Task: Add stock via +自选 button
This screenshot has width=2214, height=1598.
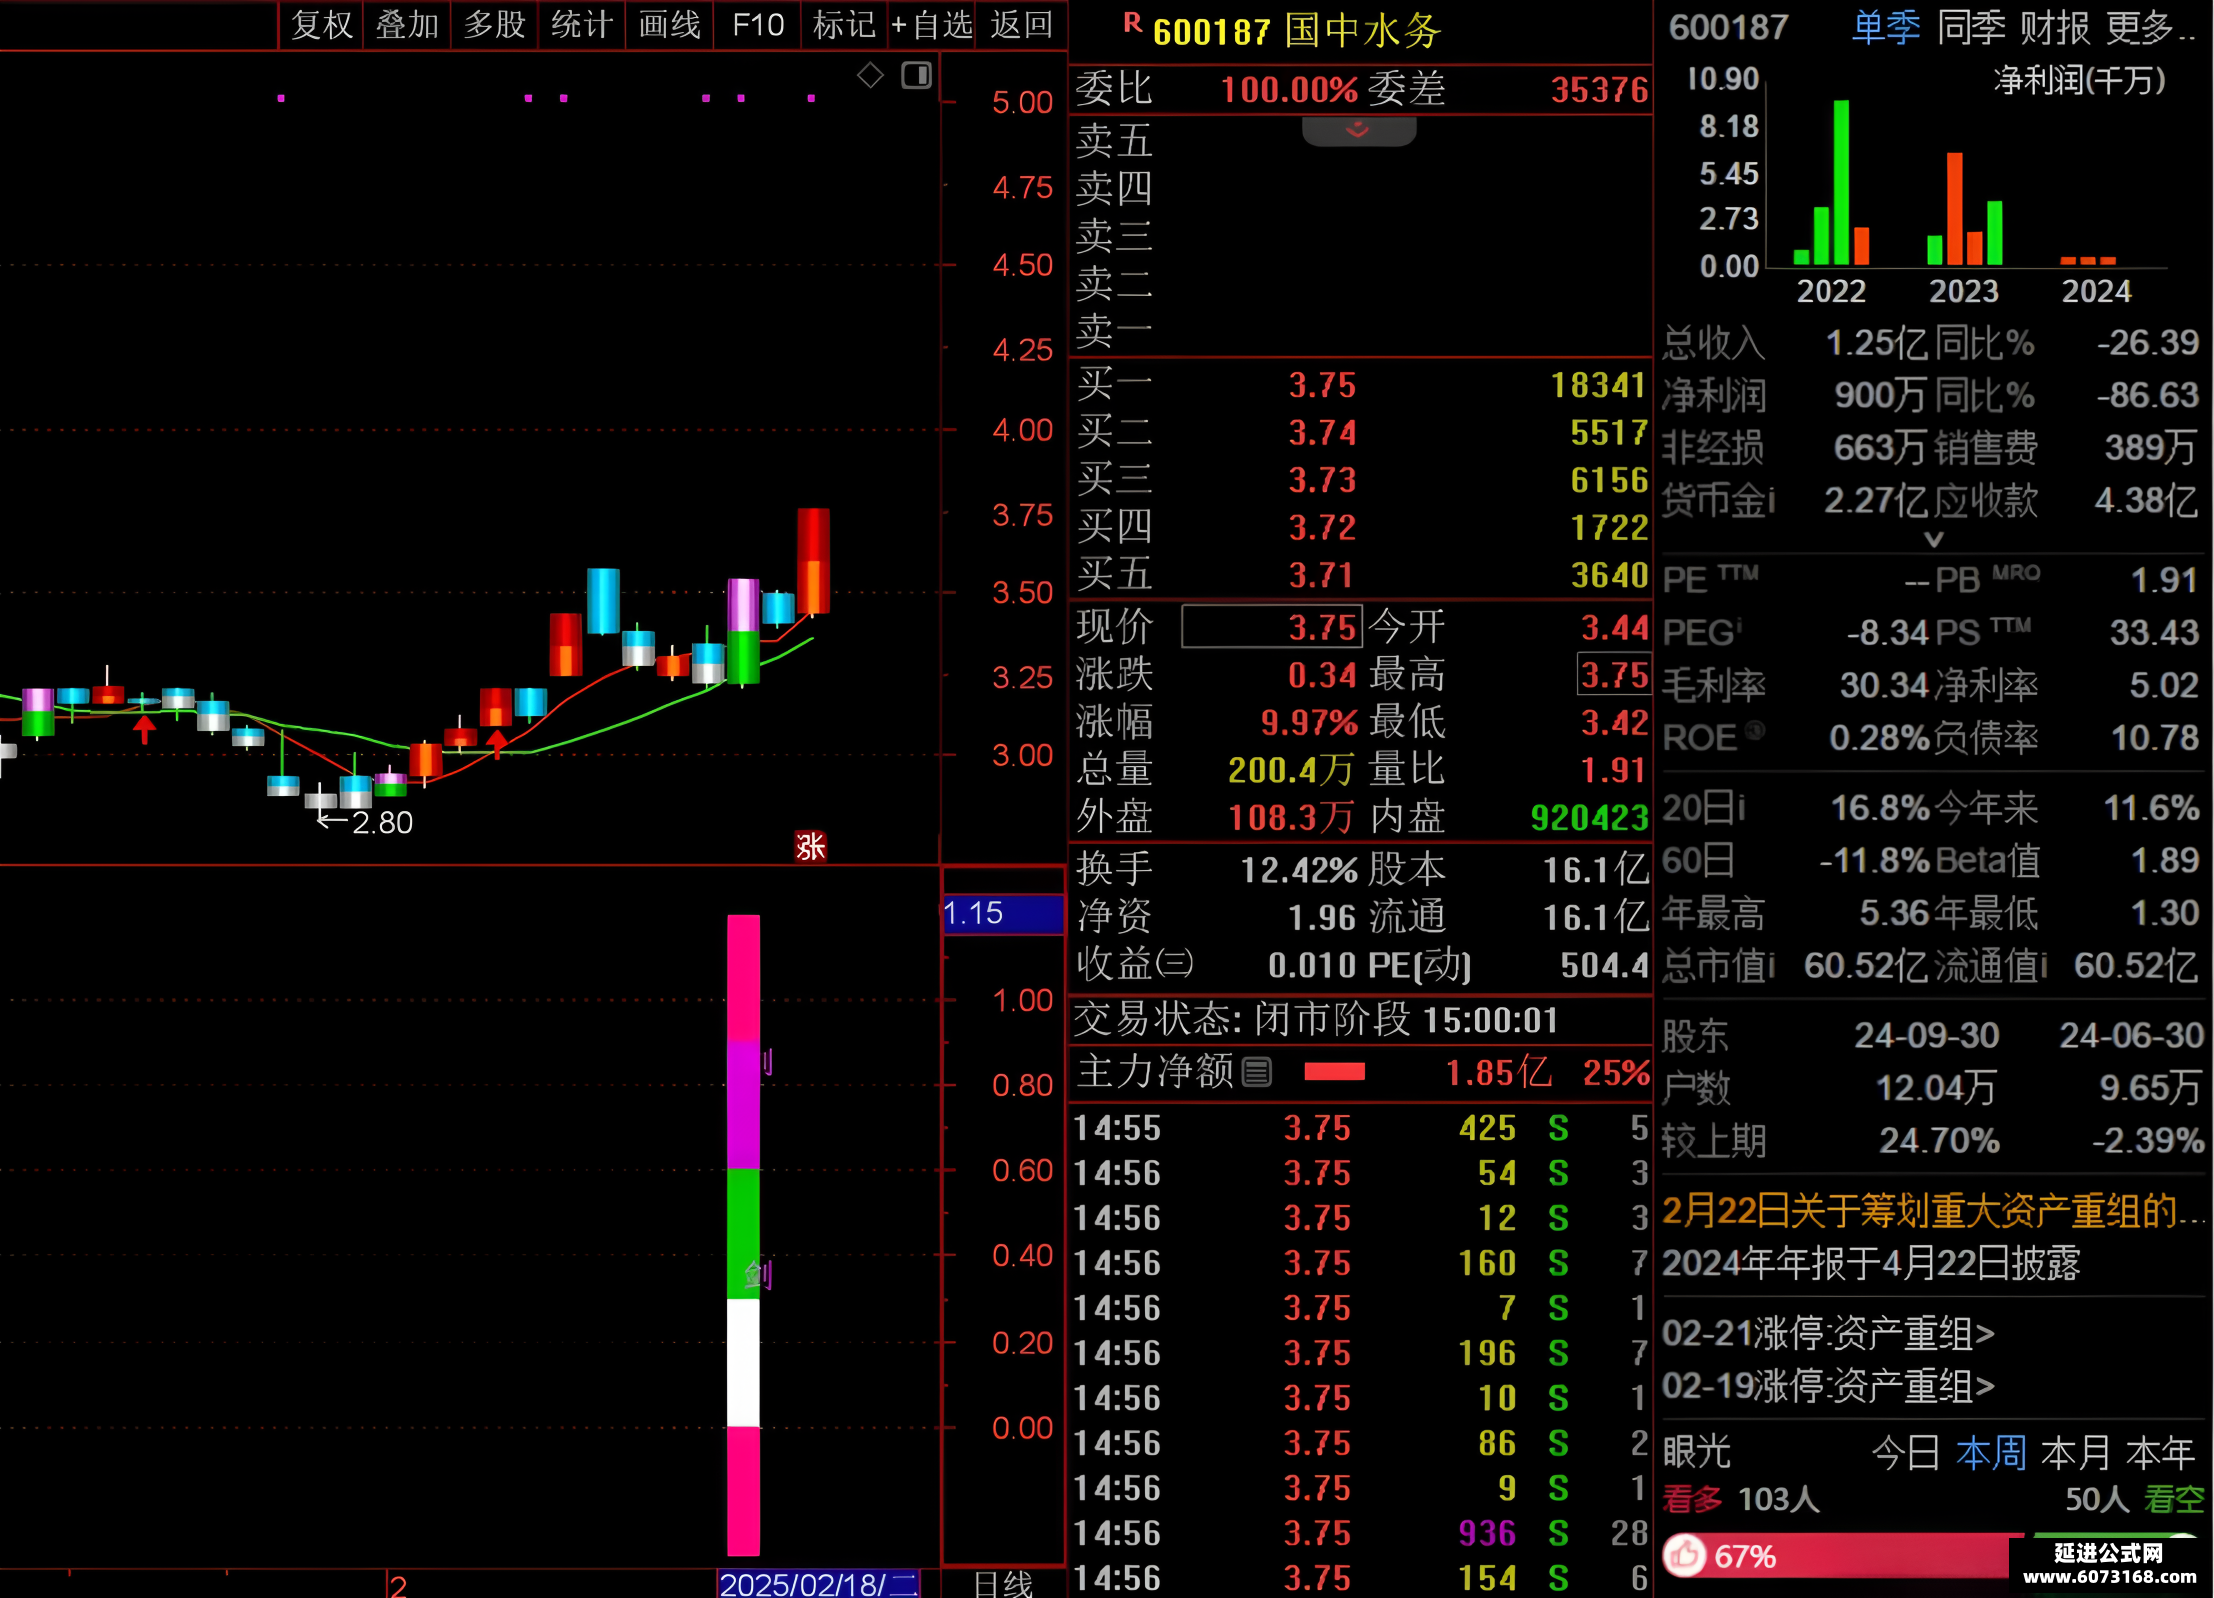Action: pos(931,25)
